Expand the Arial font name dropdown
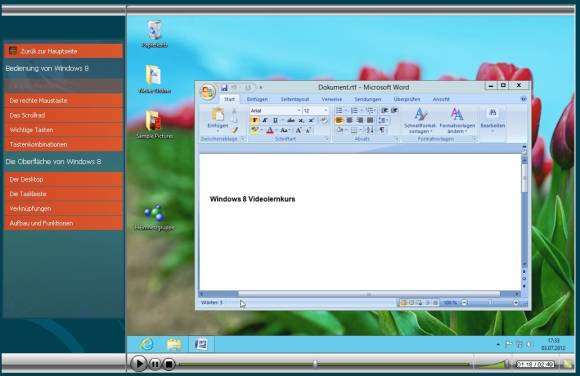The width and height of the screenshot is (580, 376). point(299,111)
